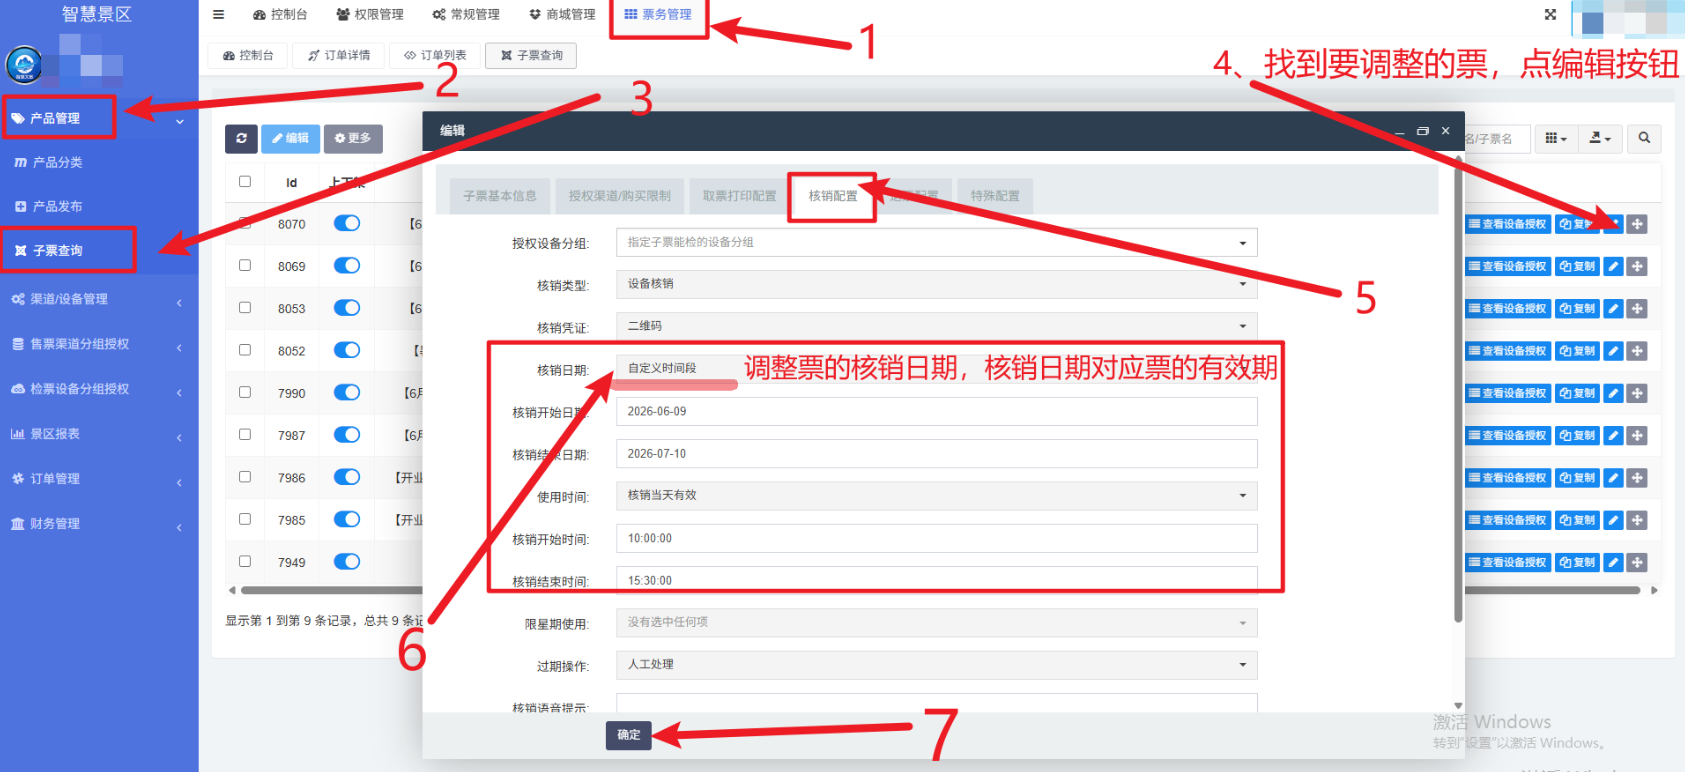This screenshot has width=1685, height=772.
Task: Open the export dropdown in table toolbar
Action: [x=1600, y=138]
